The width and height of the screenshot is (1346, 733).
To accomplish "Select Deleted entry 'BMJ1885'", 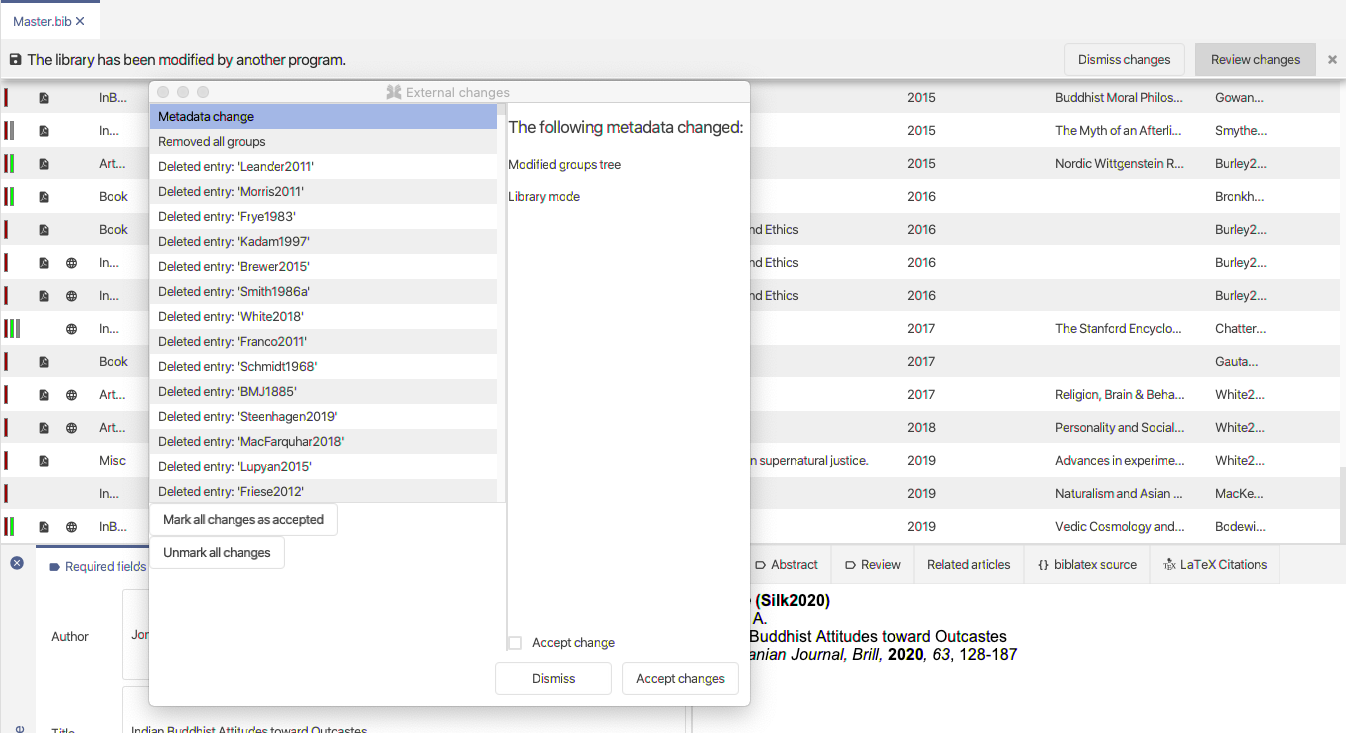I will [323, 392].
